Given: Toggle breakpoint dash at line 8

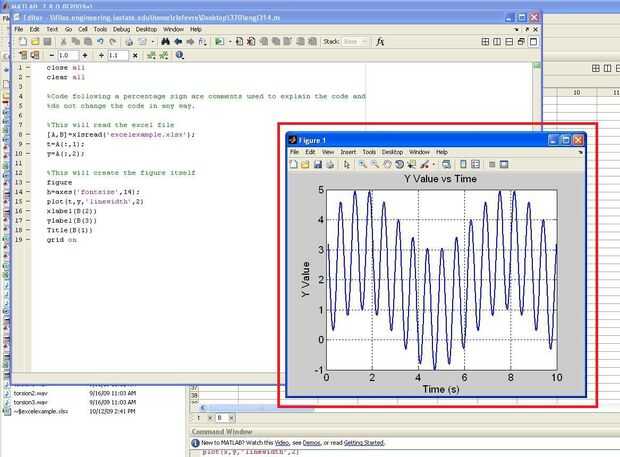Looking at the screenshot, I should point(28,134).
